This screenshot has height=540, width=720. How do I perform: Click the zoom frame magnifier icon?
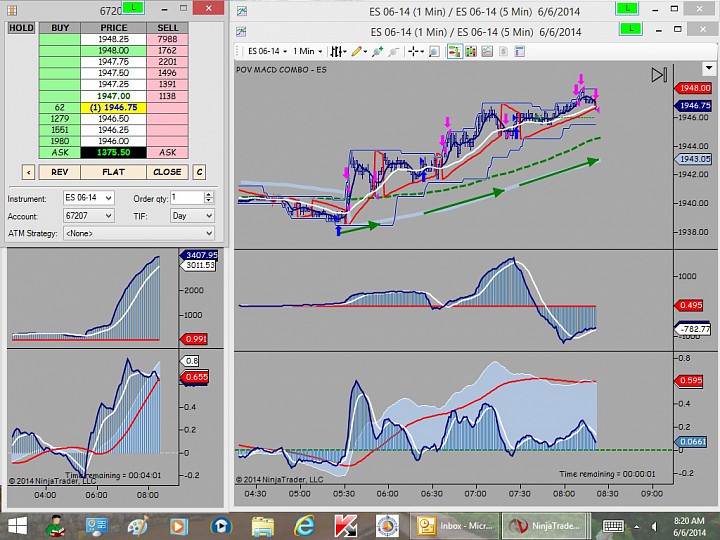(x=433, y=51)
